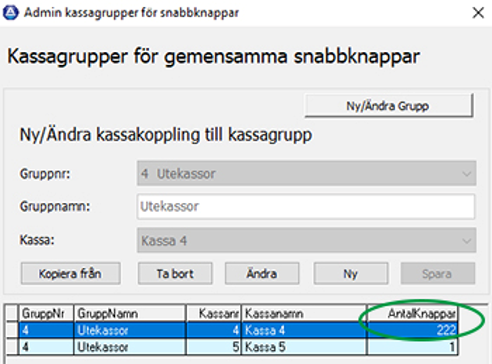492x364 pixels.
Task: Click the Utekassor cell in the Kassa 5 row
Action: point(130,347)
